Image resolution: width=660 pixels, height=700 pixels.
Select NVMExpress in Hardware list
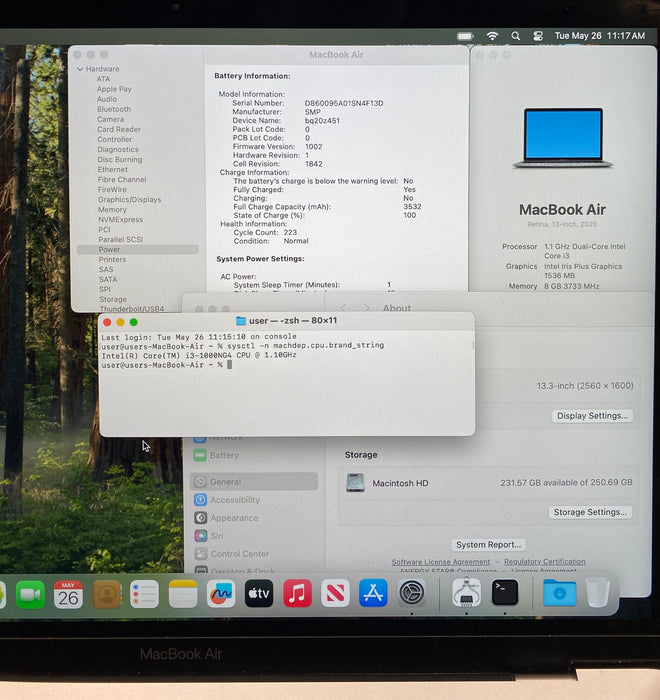click(121, 220)
